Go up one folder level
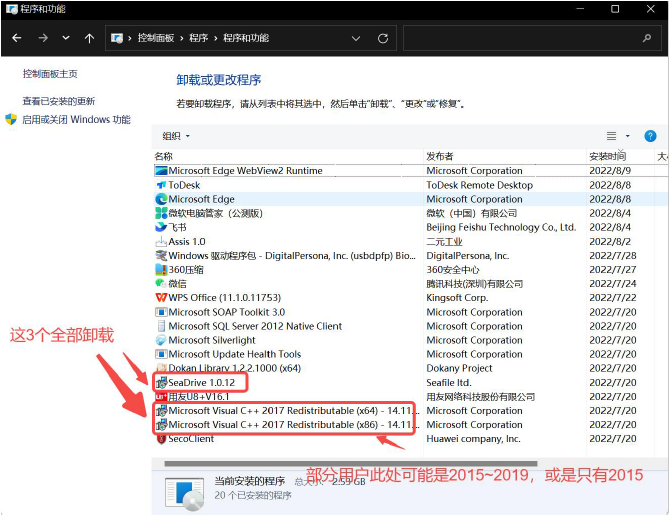Image resolution: width=669 pixels, height=520 pixels. click(89, 38)
